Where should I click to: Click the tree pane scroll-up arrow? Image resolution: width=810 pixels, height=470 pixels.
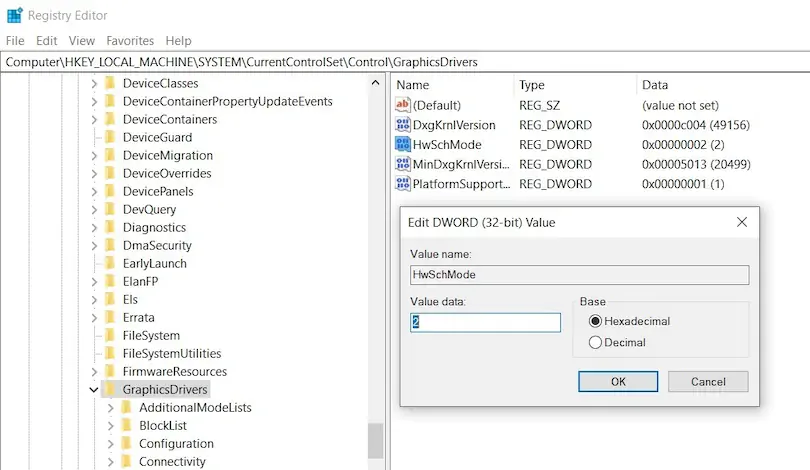click(376, 83)
